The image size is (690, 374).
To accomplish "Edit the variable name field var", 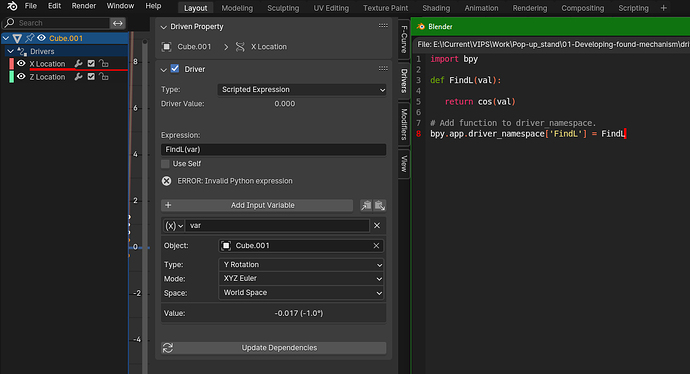I will (x=277, y=226).
